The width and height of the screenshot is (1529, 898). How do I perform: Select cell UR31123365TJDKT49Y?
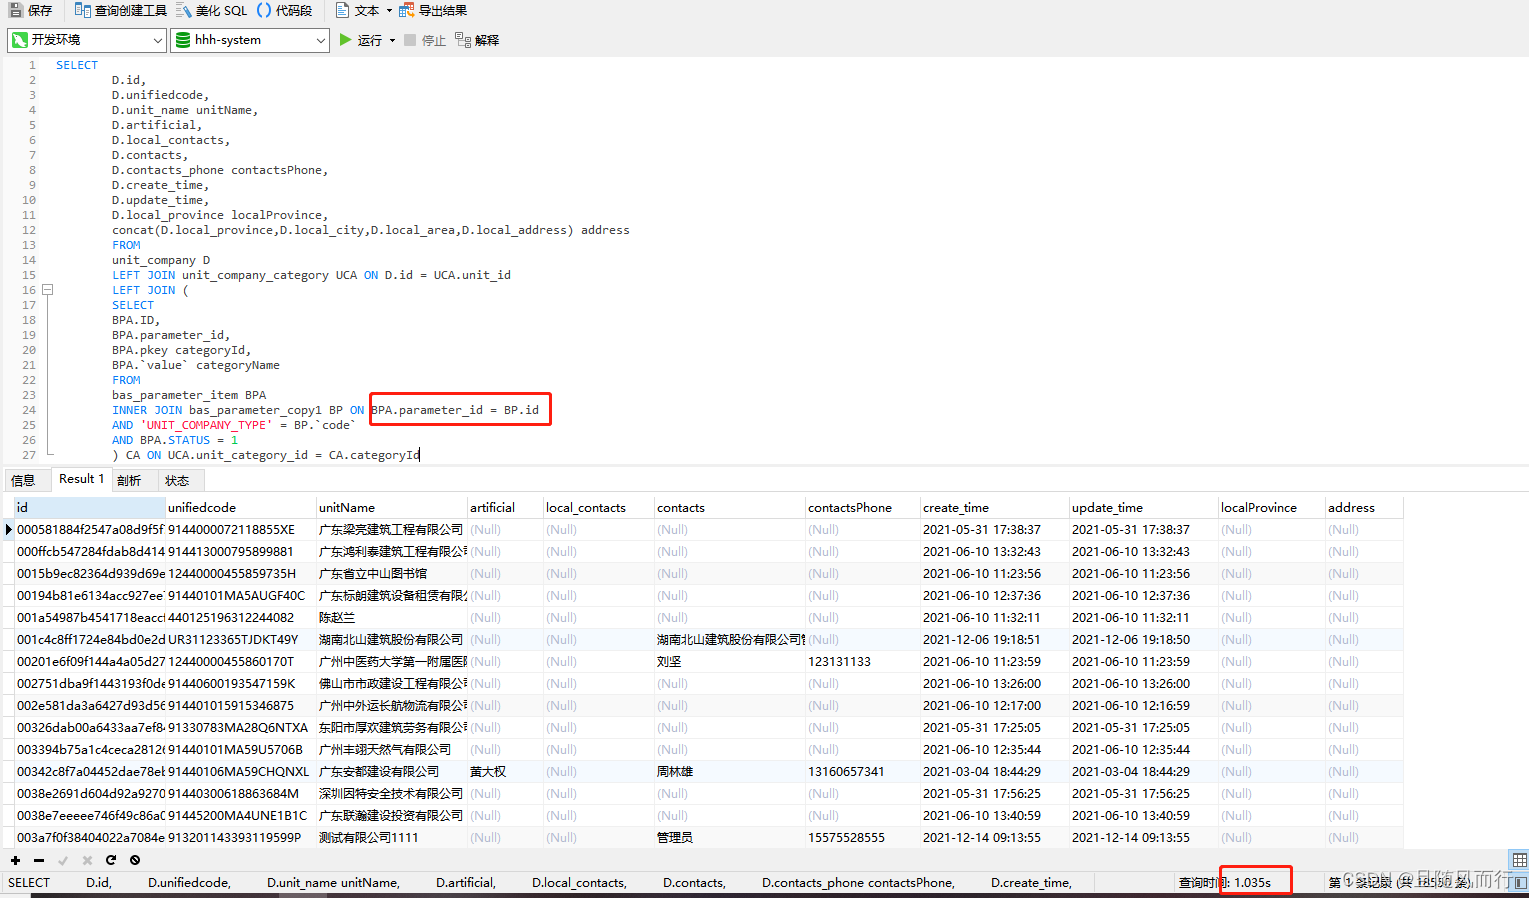(x=240, y=639)
